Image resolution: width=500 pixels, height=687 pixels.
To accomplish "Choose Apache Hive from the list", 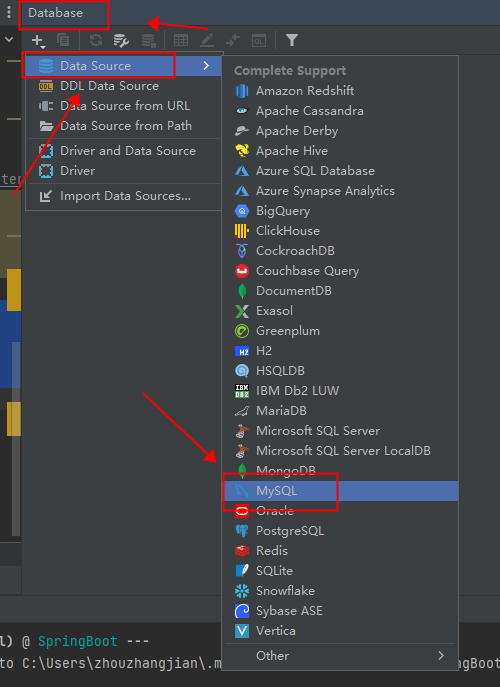I will [341, 151].
